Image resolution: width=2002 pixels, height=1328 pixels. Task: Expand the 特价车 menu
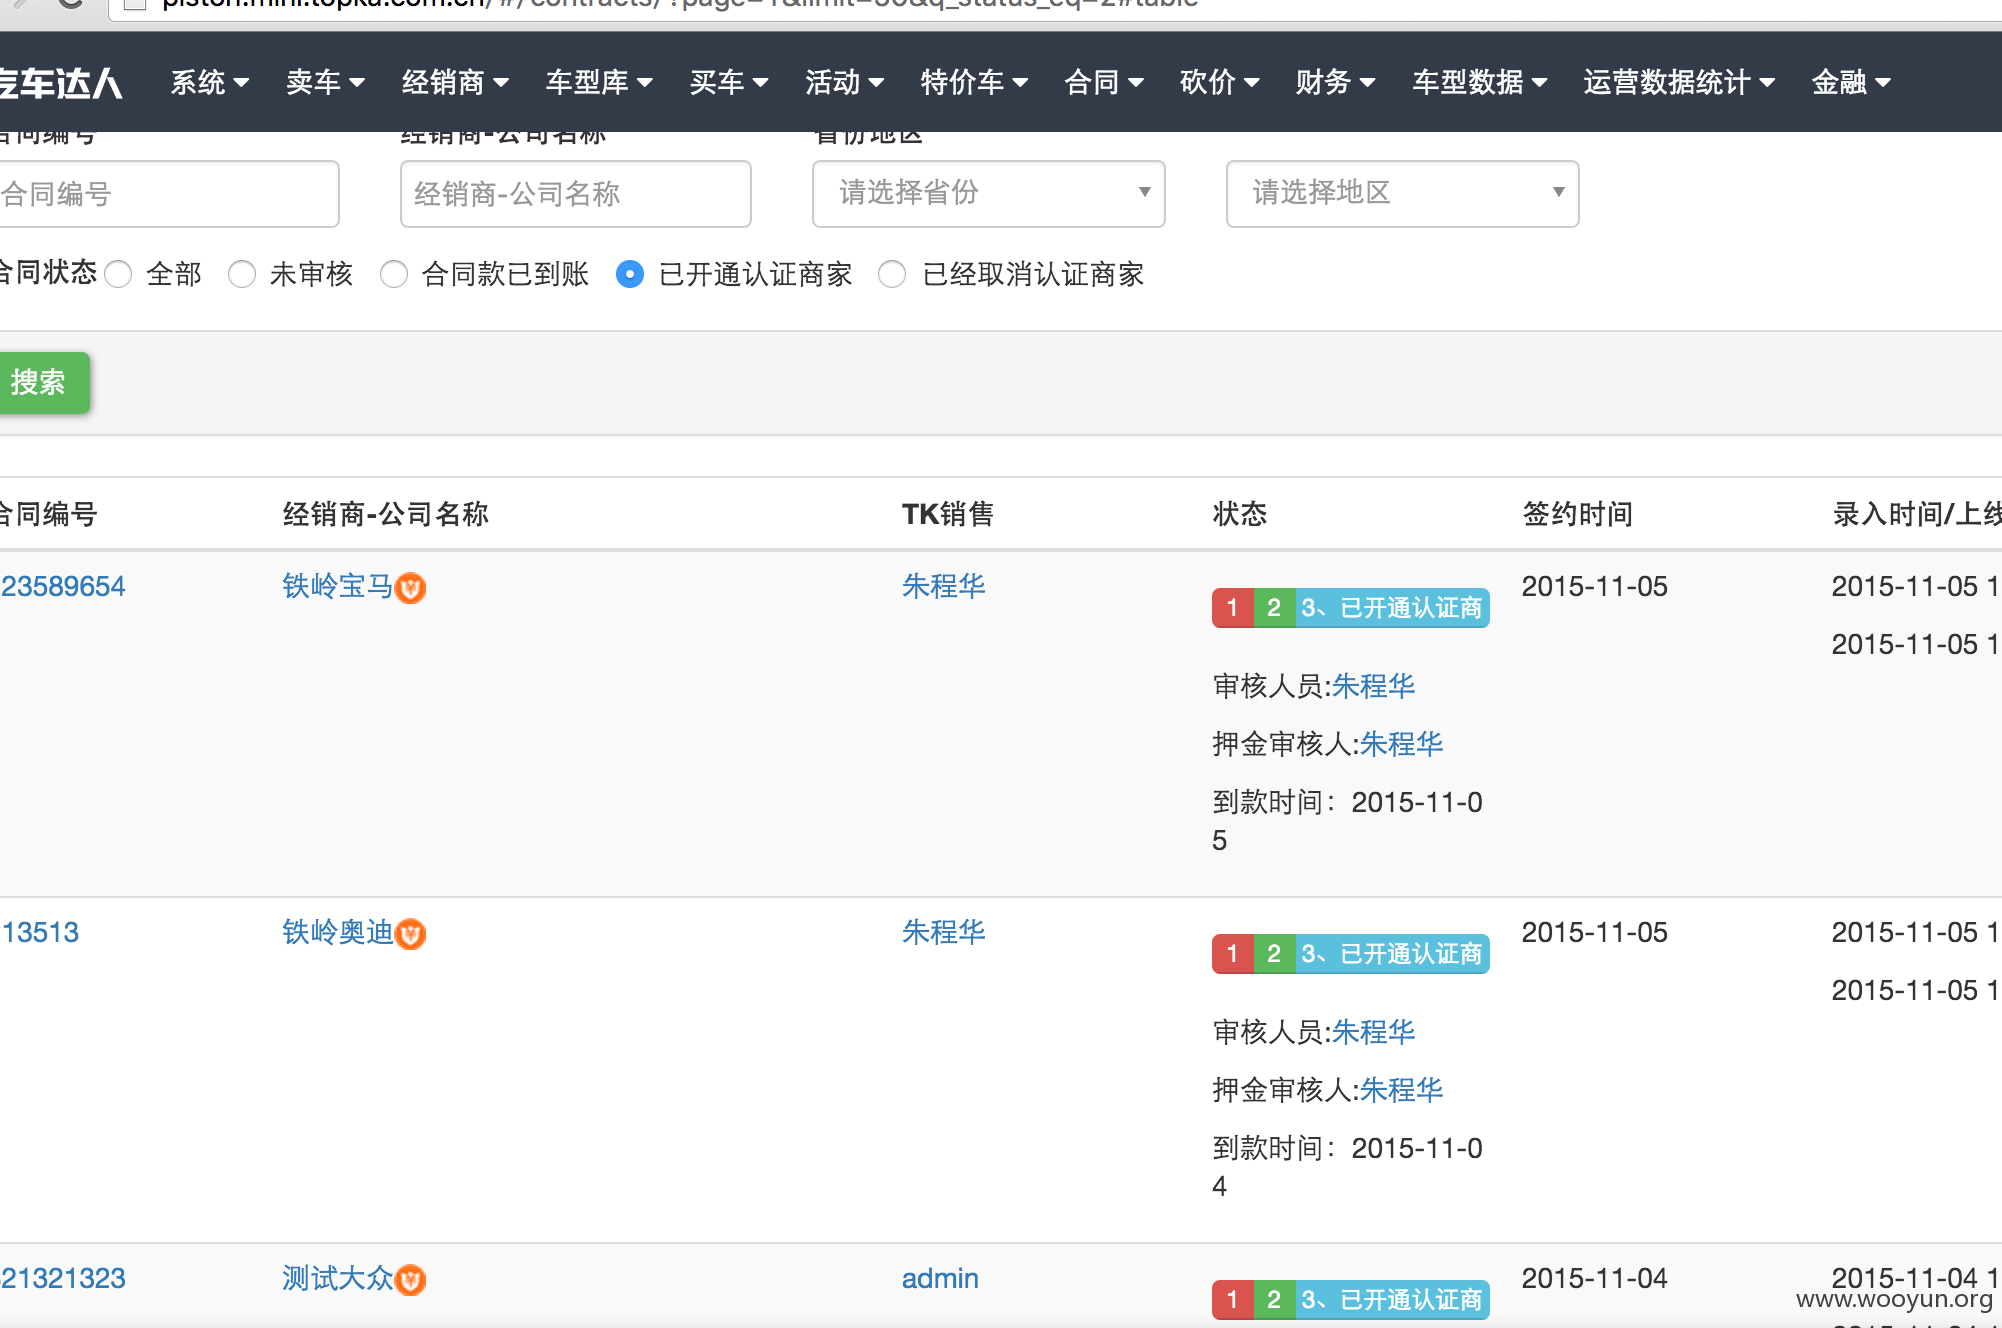[x=974, y=82]
